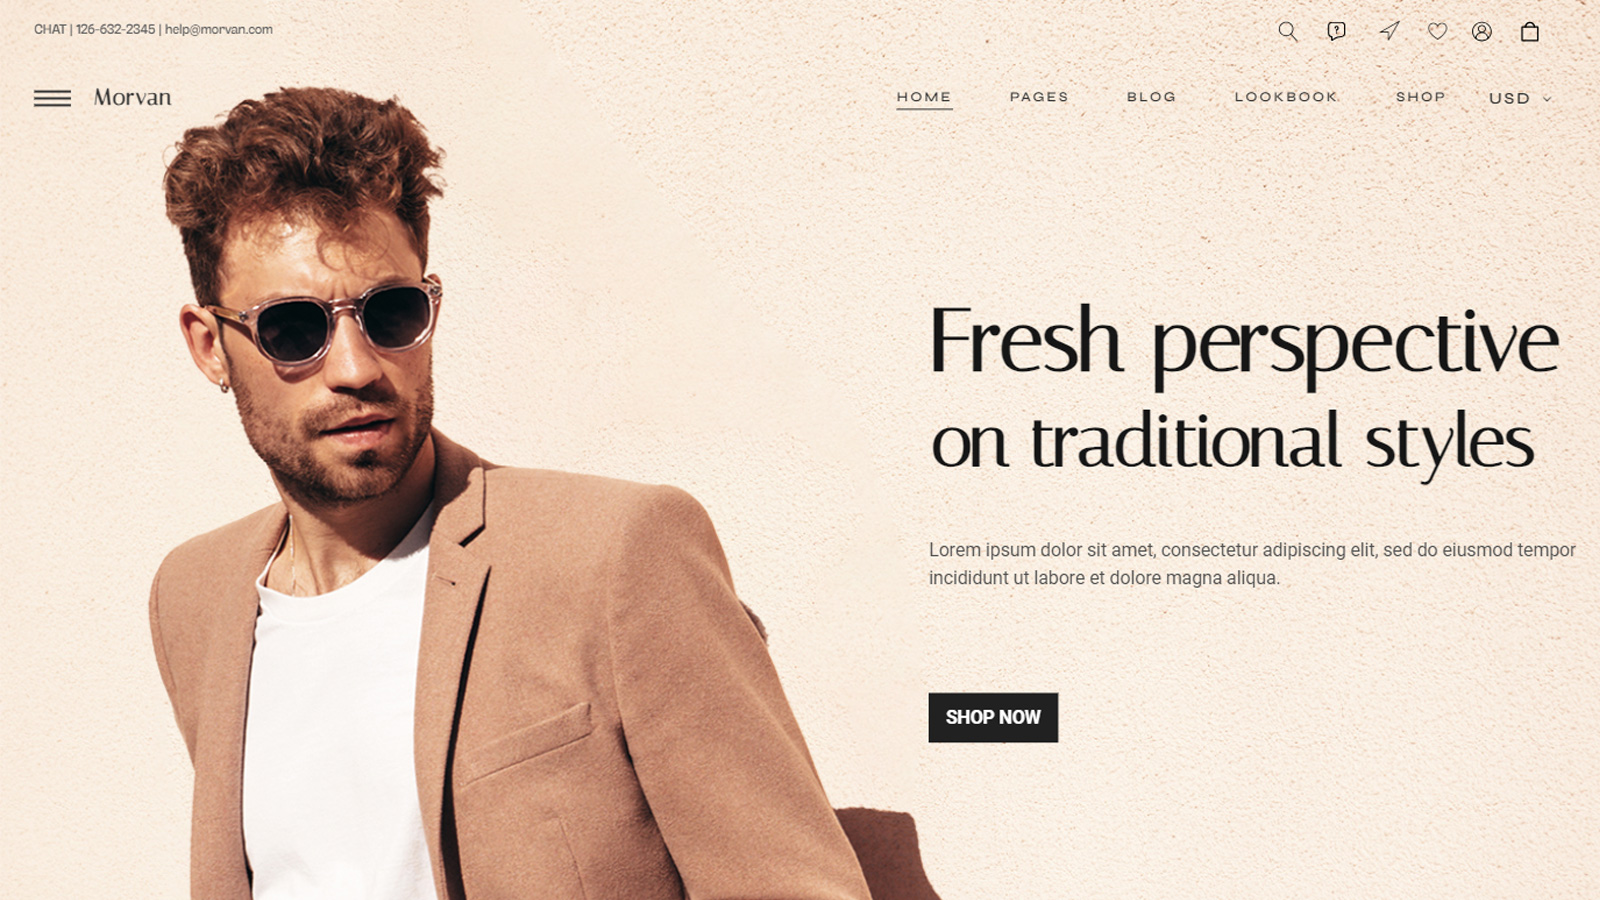Image resolution: width=1600 pixels, height=900 pixels.
Task: Select the LOOKBOOK menu item
Action: 1286,97
